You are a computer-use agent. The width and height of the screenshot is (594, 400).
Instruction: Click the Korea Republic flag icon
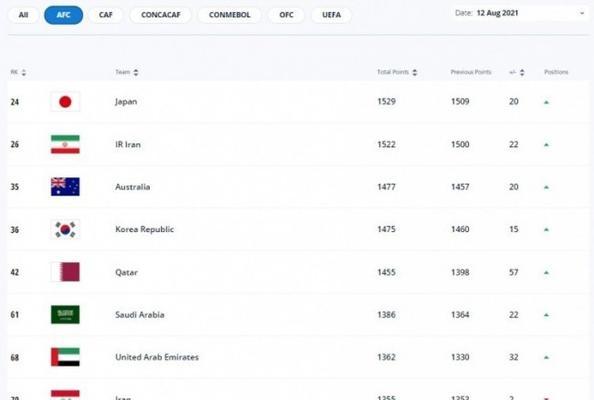tap(65, 230)
